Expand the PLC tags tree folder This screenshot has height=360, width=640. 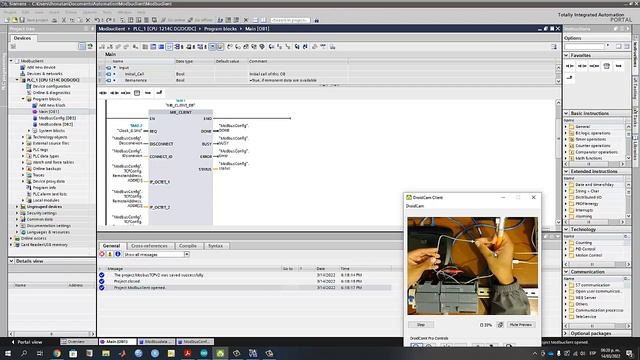(x=23, y=150)
